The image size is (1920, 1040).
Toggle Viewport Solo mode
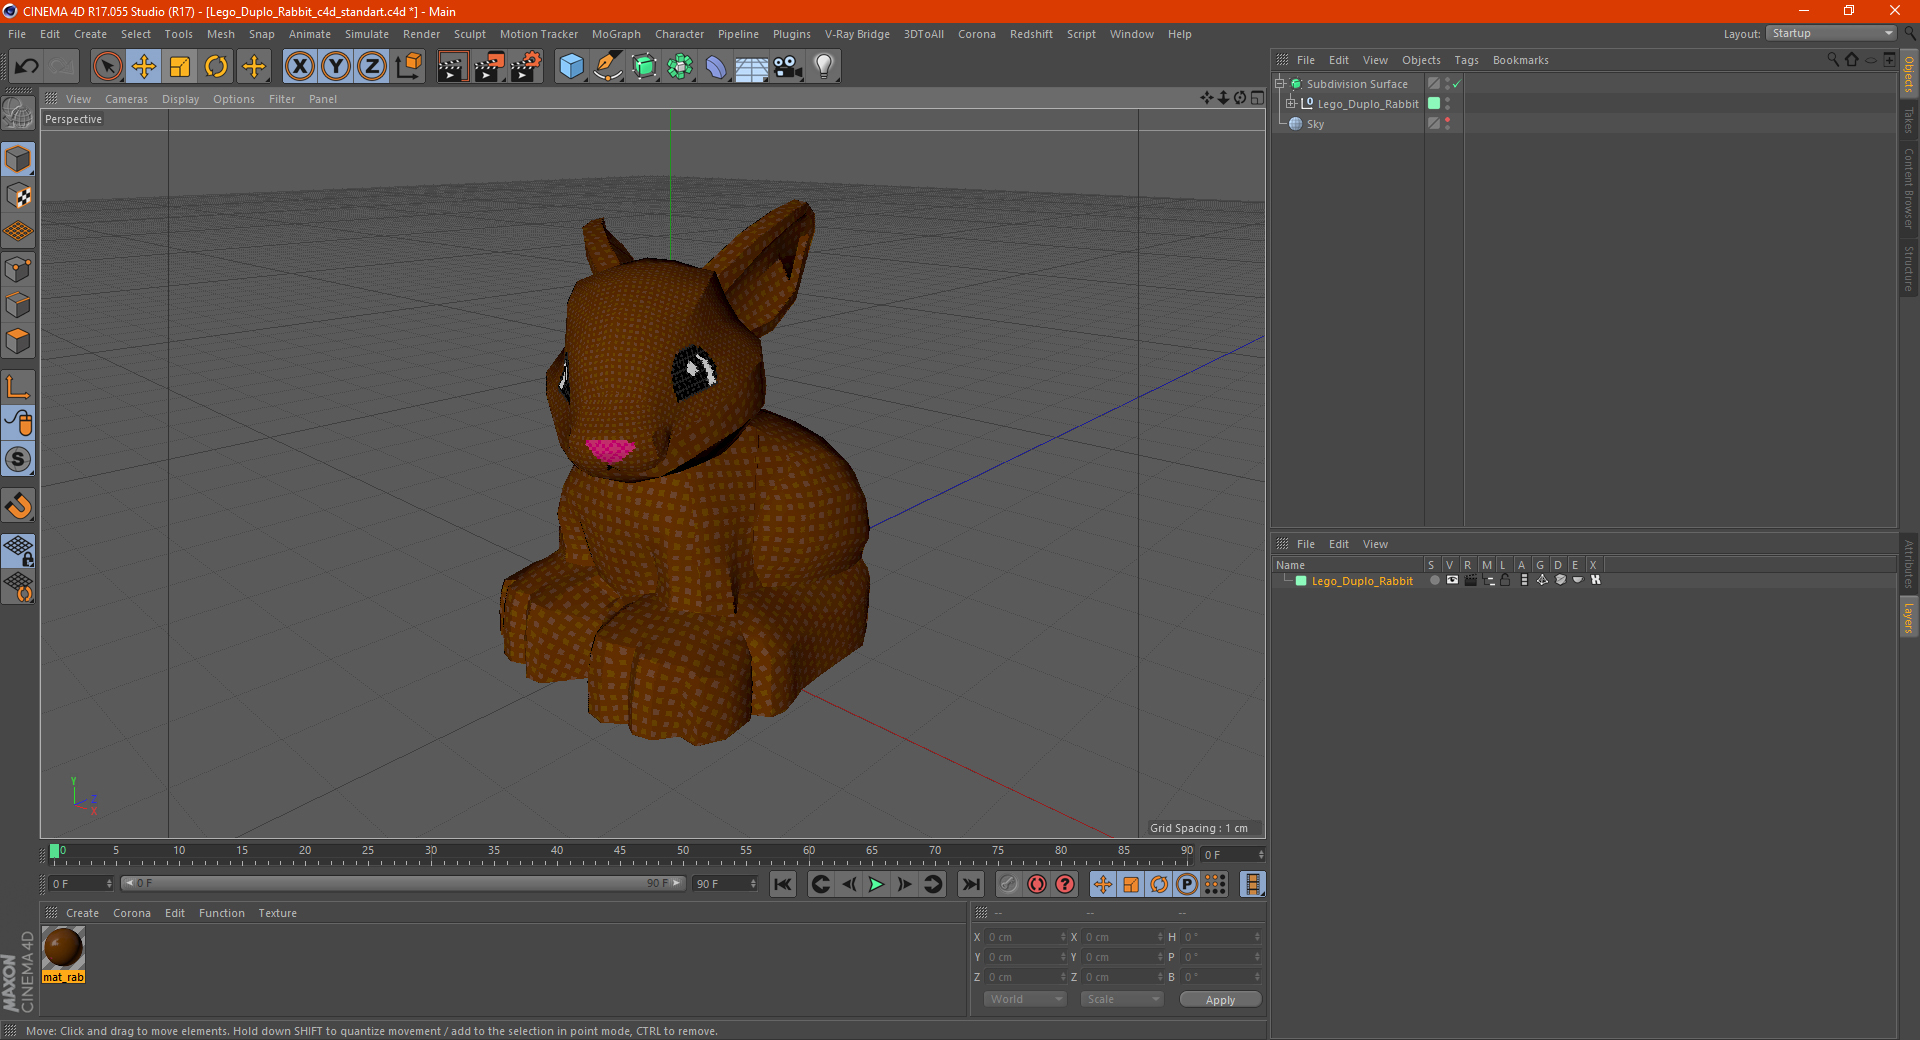tap(18, 459)
